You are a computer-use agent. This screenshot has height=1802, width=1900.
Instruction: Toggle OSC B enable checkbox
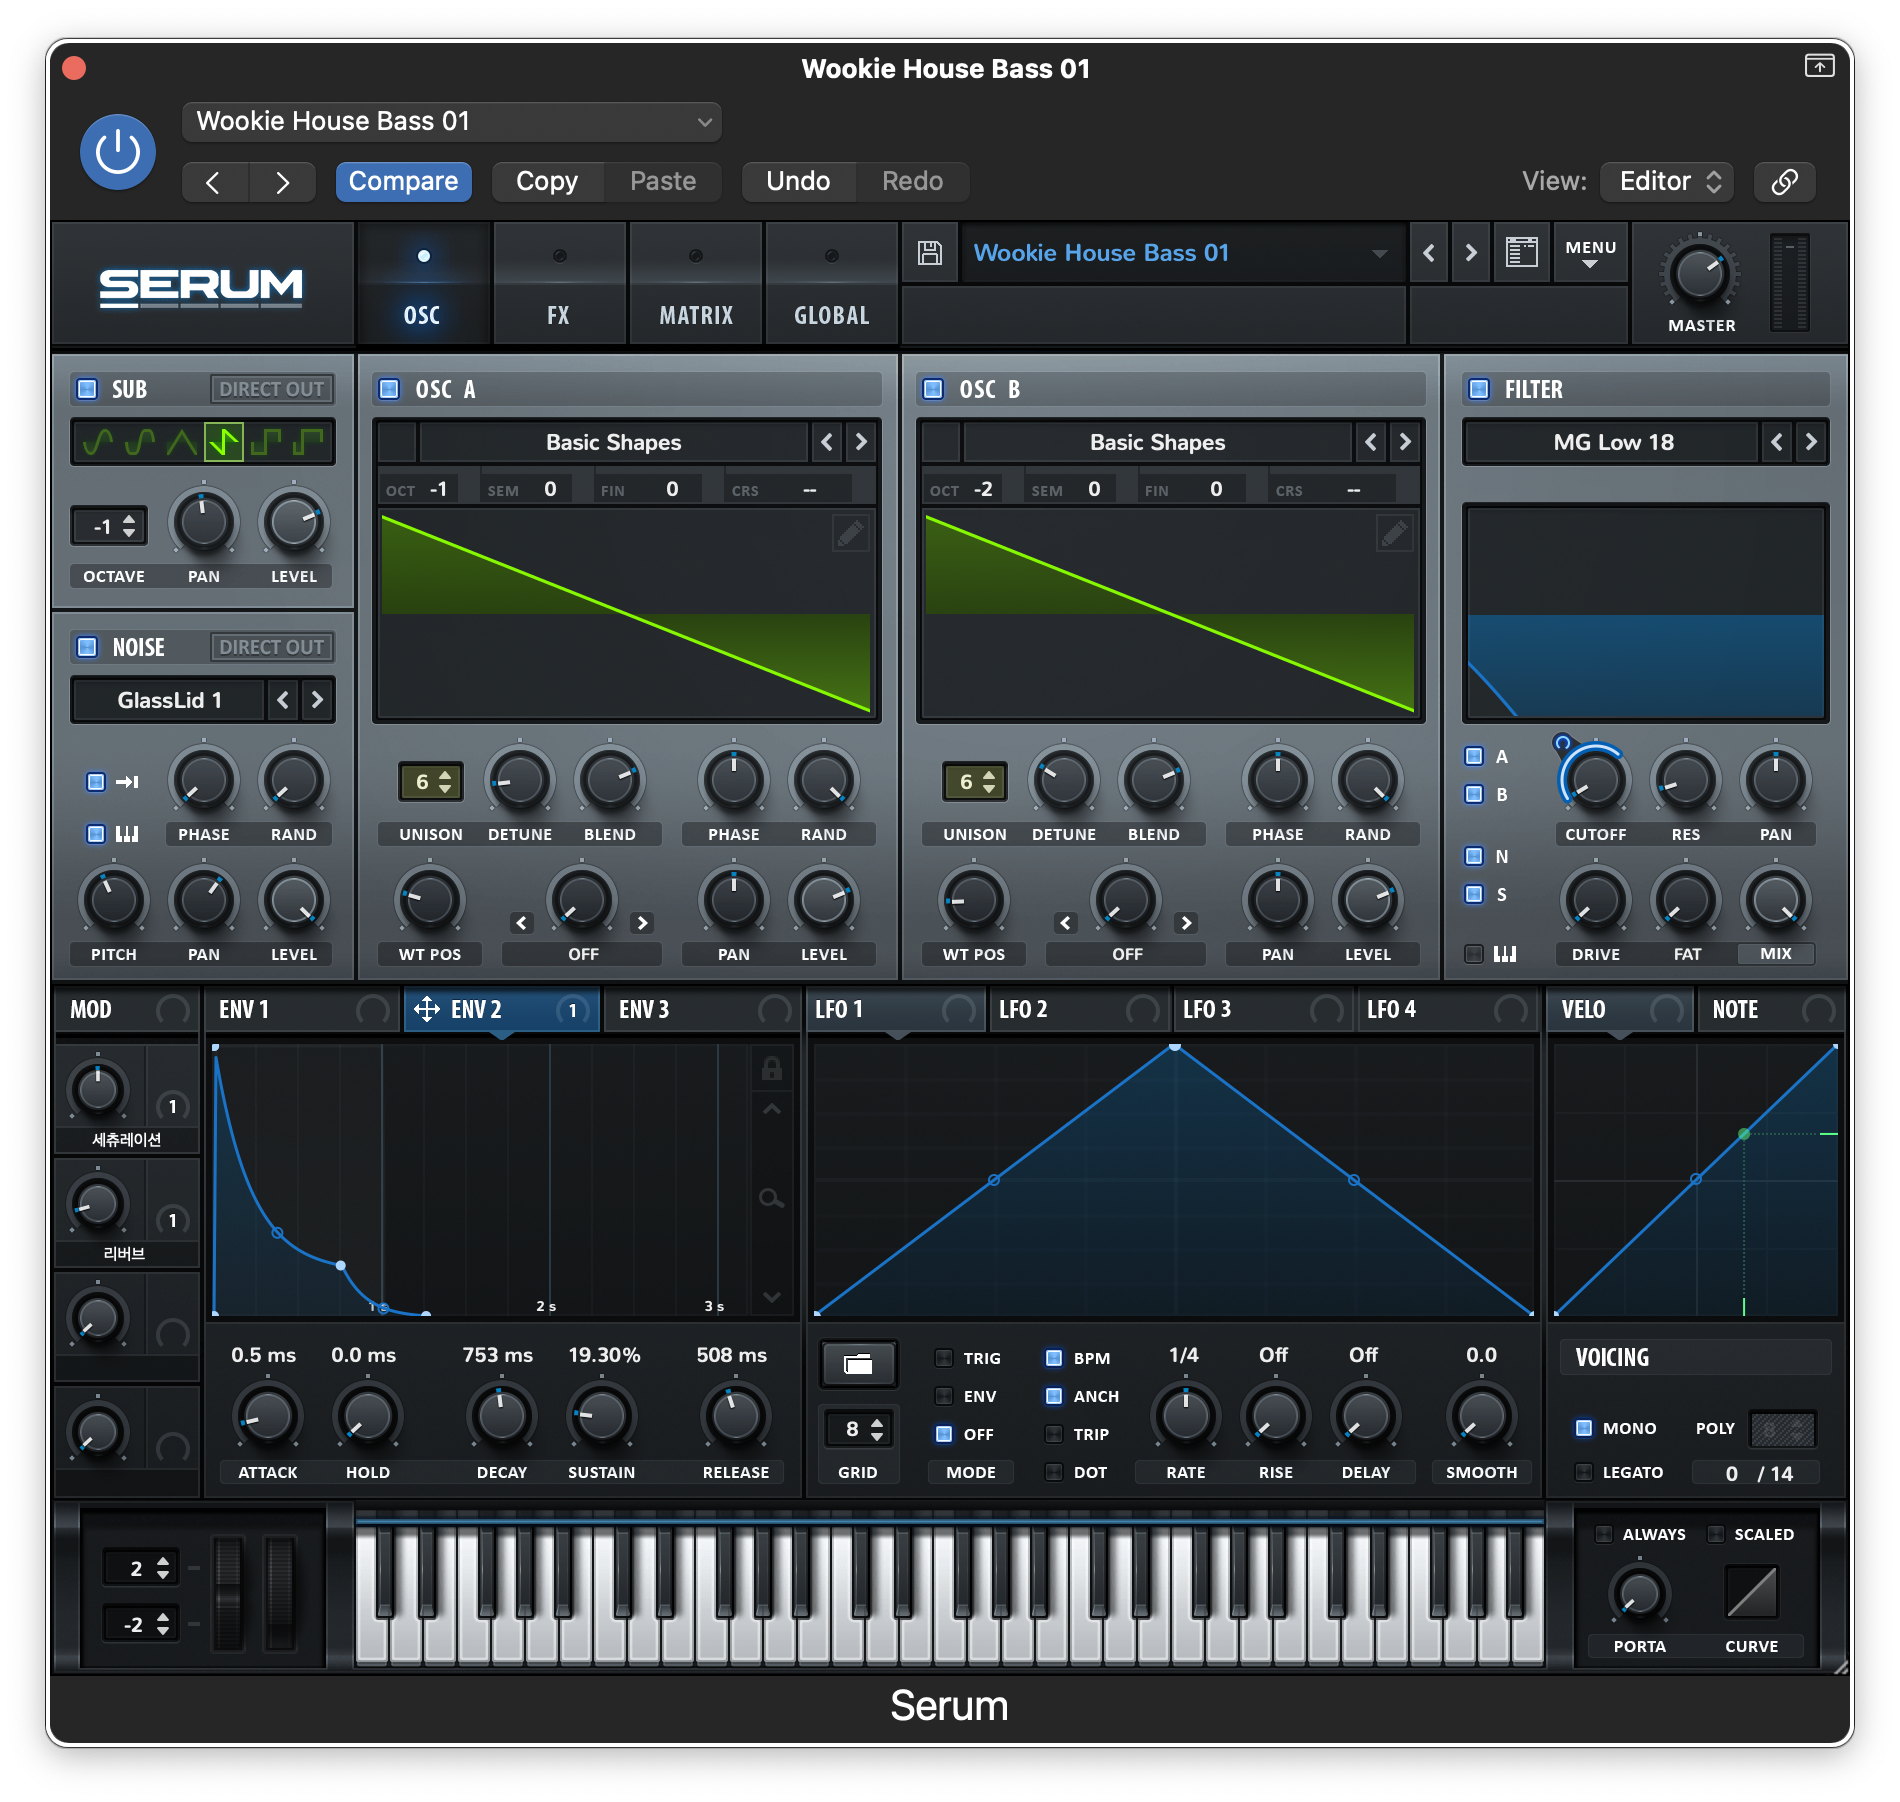pyautogui.click(x=933, y=389)
